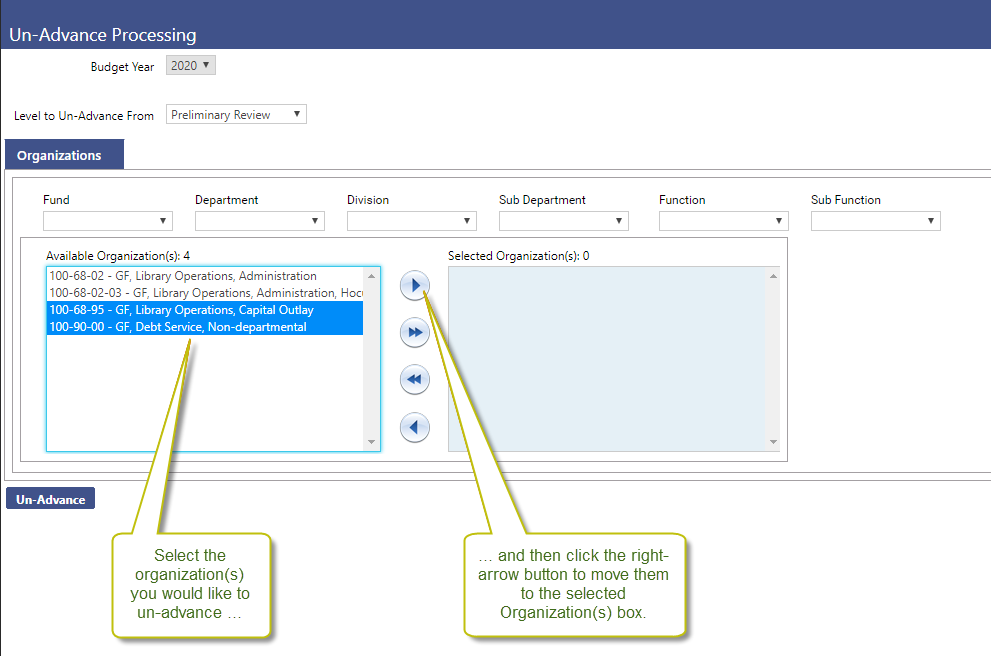
Task: Click the Available Organizations list scrollbar
Action: (371, 358)
